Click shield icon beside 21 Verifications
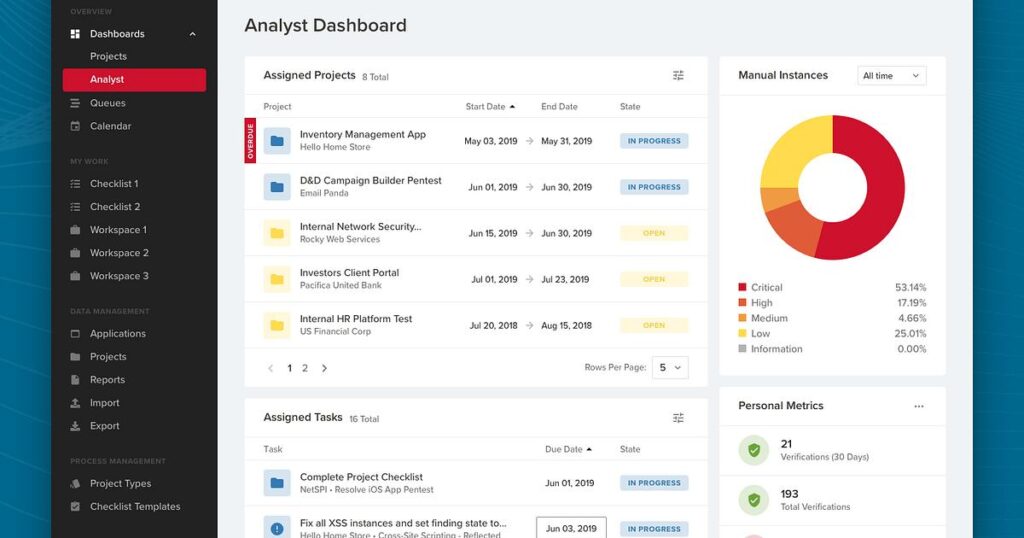Viewport: 1024px width, 538px height. [754, 450]
